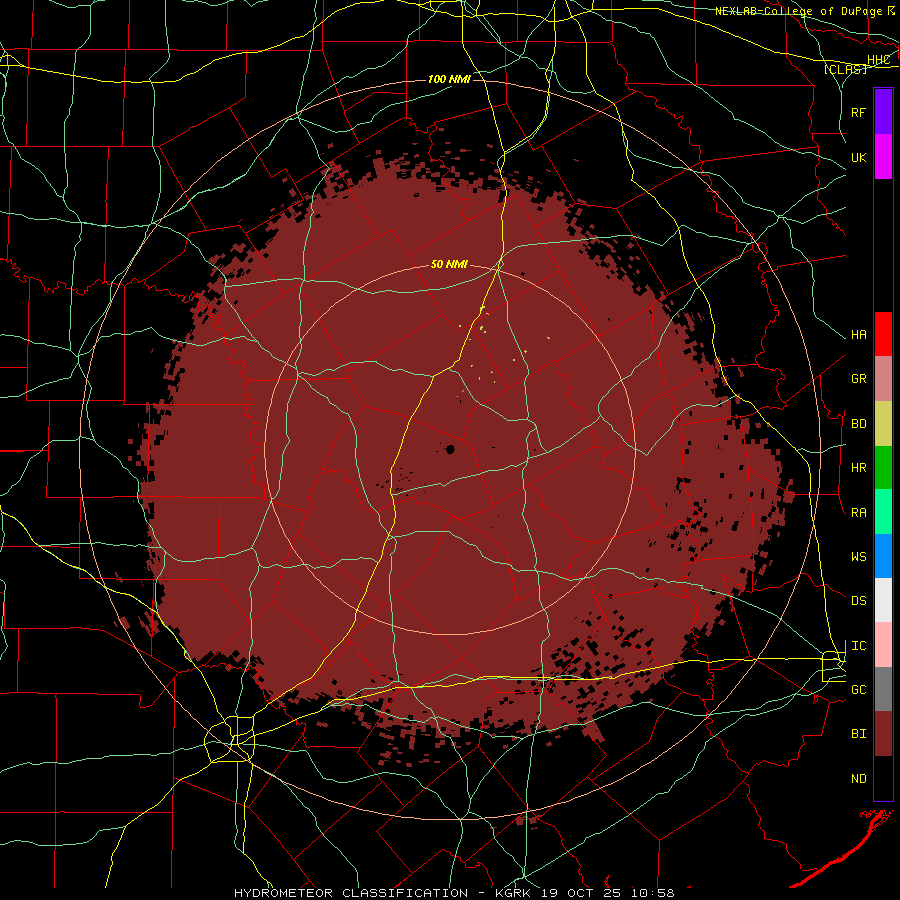Click the GC legend label

(859, 690)
